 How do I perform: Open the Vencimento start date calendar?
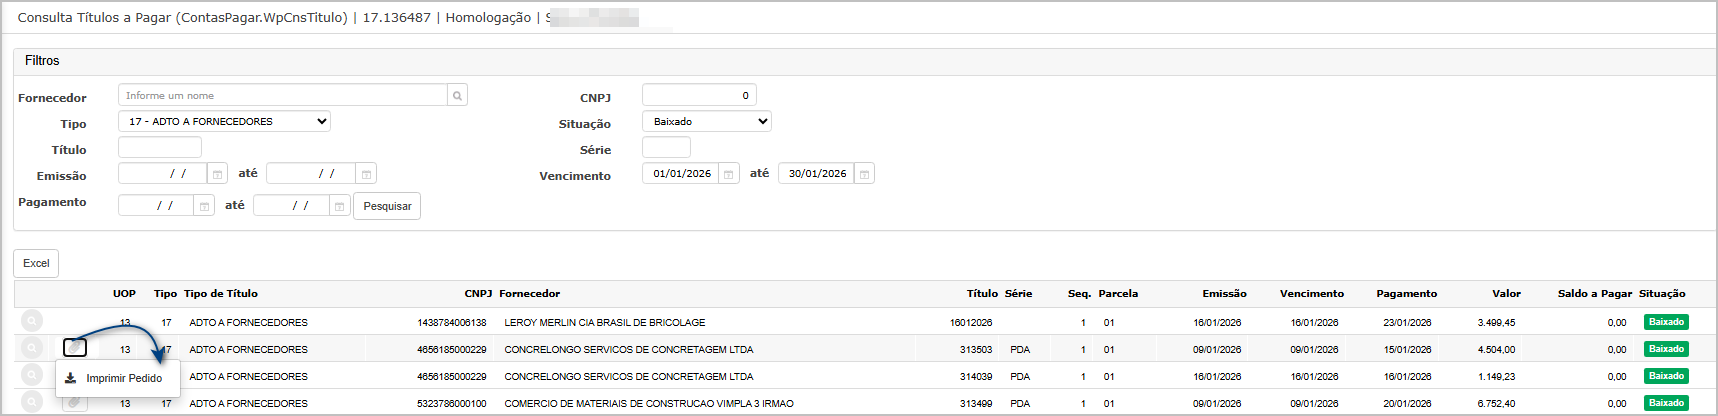(729, 174)
